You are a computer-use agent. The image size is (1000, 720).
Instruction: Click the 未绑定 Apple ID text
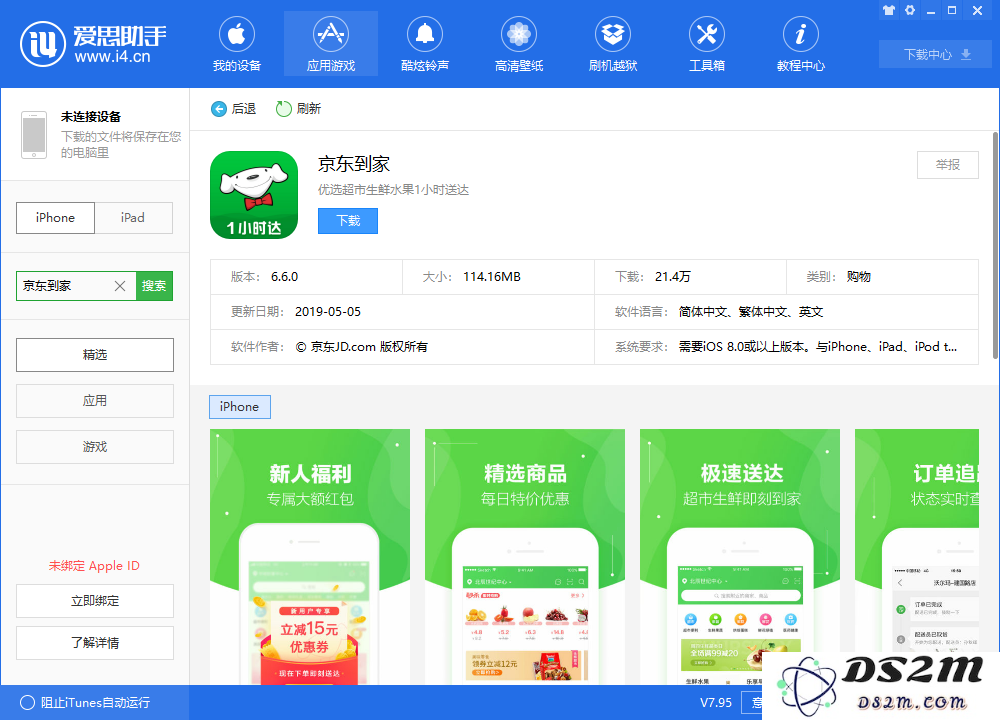pos(94,566)
